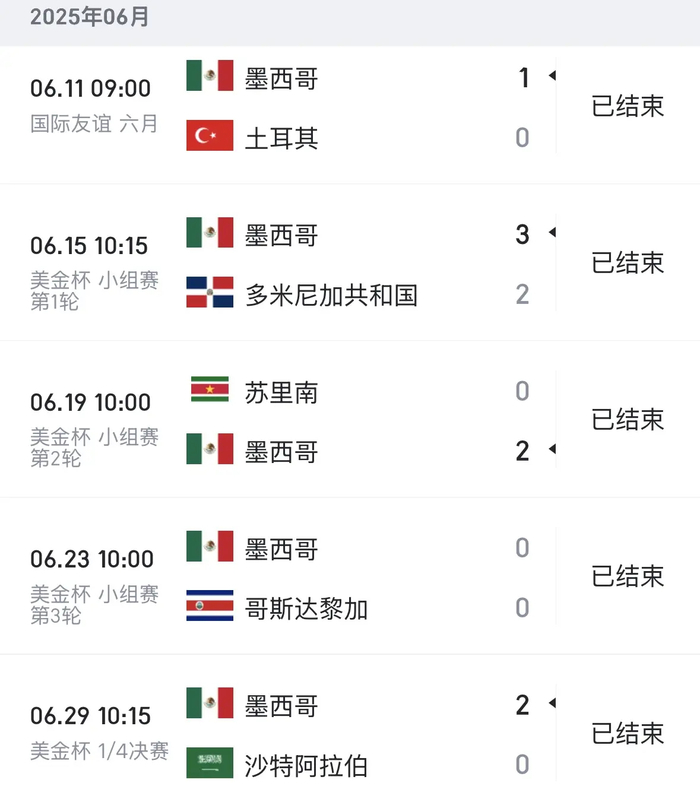
Task: Click the Suriname flag icon
Action: coord(210,390)
